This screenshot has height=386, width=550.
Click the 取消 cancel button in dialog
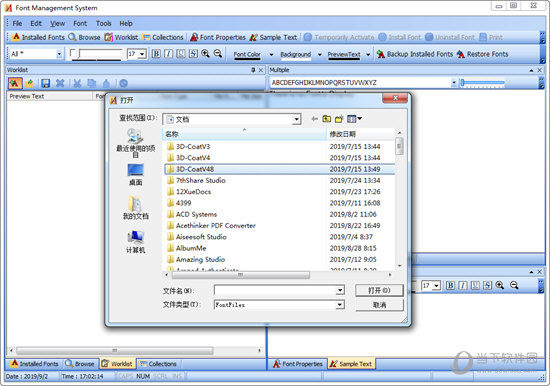coord(379,305)
